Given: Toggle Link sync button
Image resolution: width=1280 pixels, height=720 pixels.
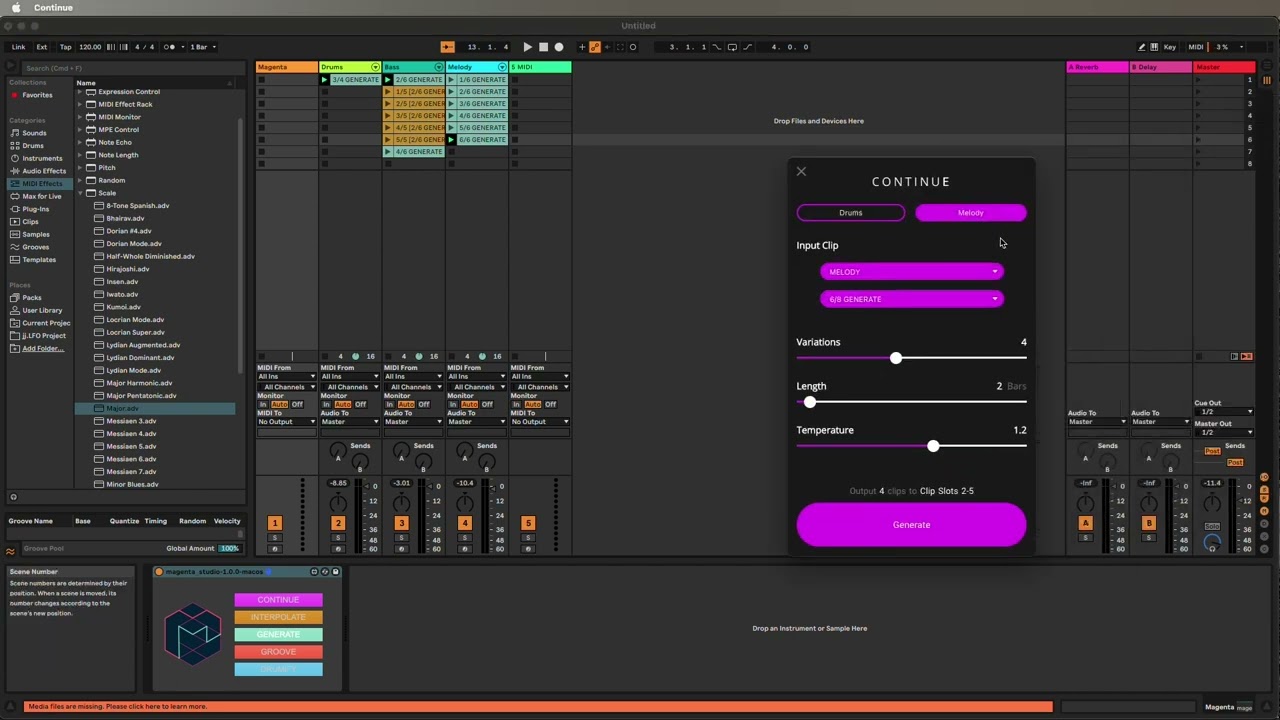Looking at the screenshot, I should coord(19,47).
